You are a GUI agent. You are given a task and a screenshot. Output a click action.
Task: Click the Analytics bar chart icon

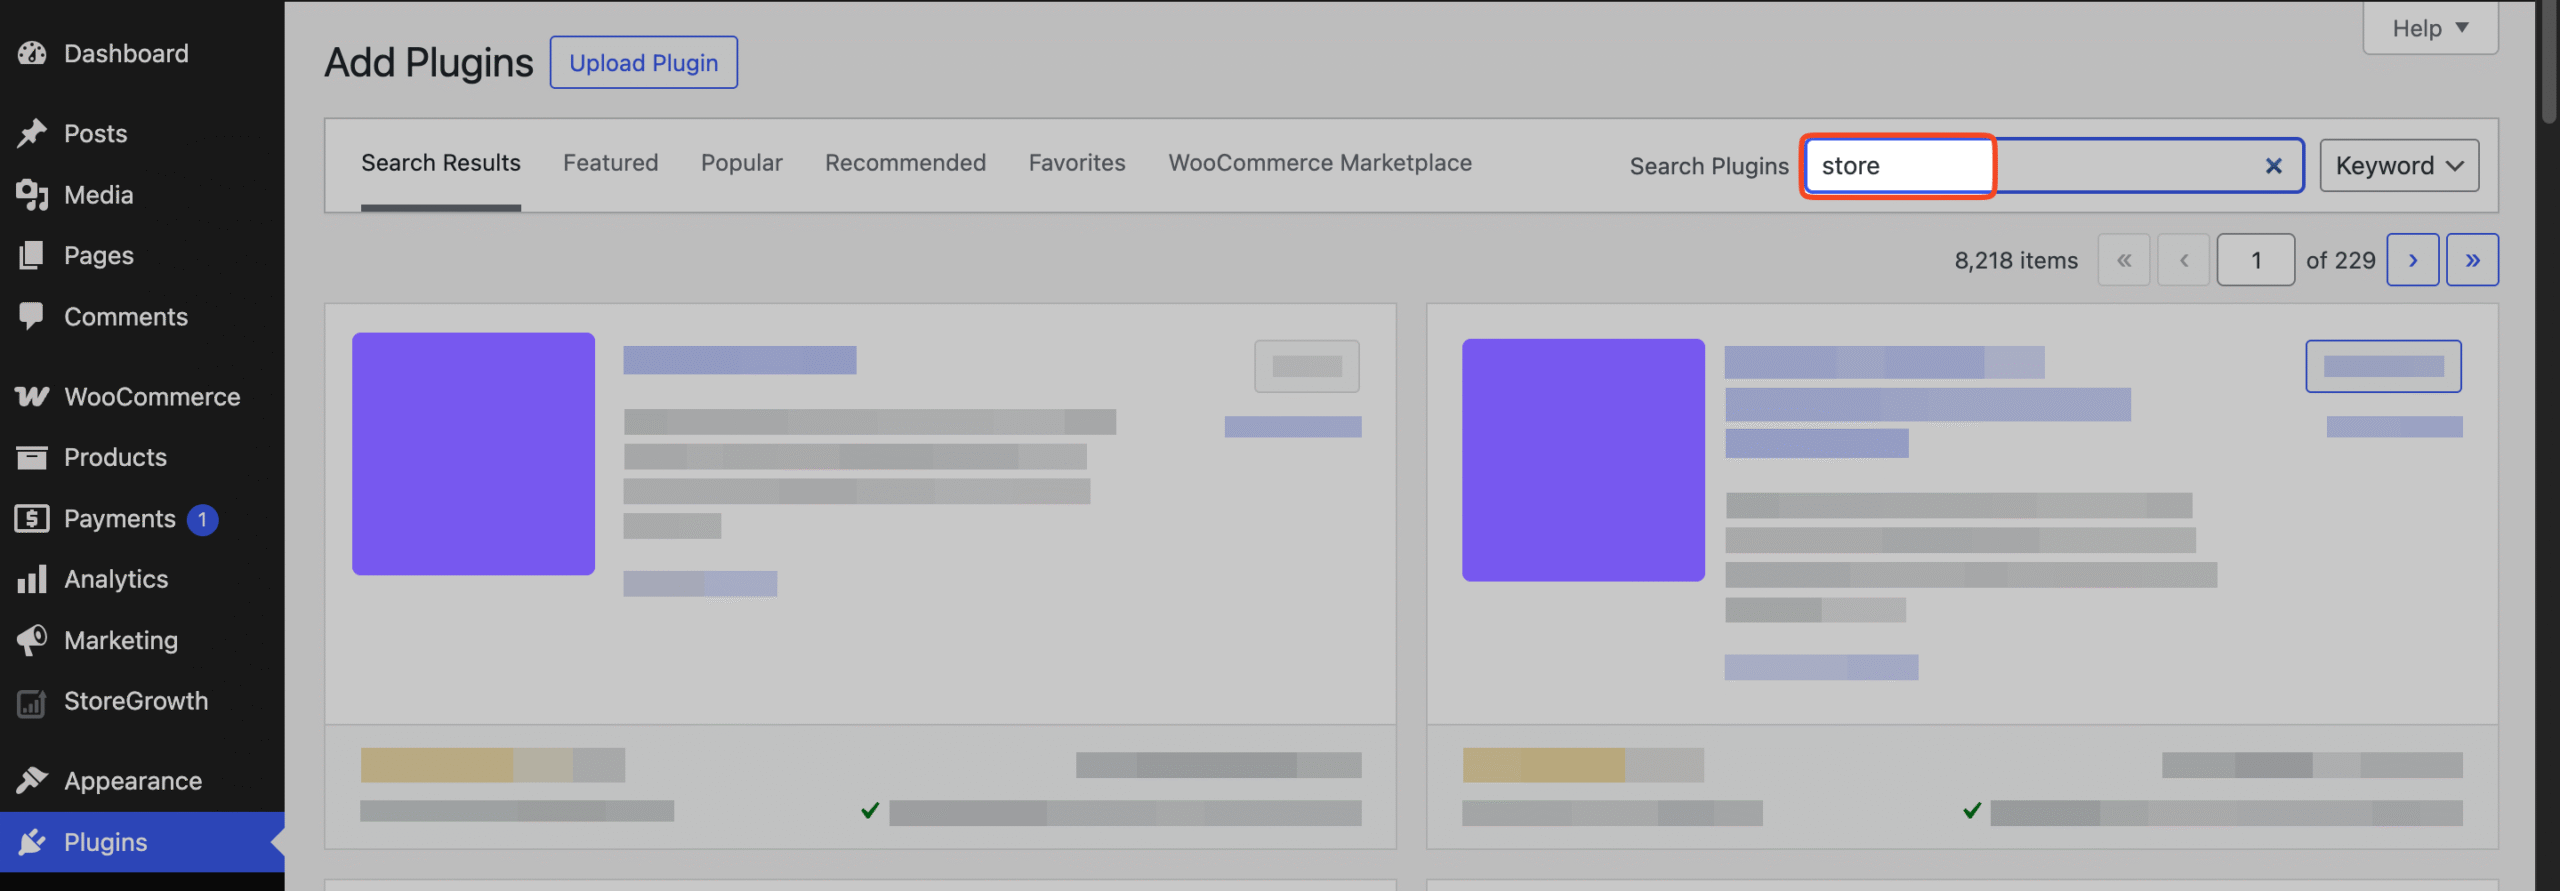(32, 579)
